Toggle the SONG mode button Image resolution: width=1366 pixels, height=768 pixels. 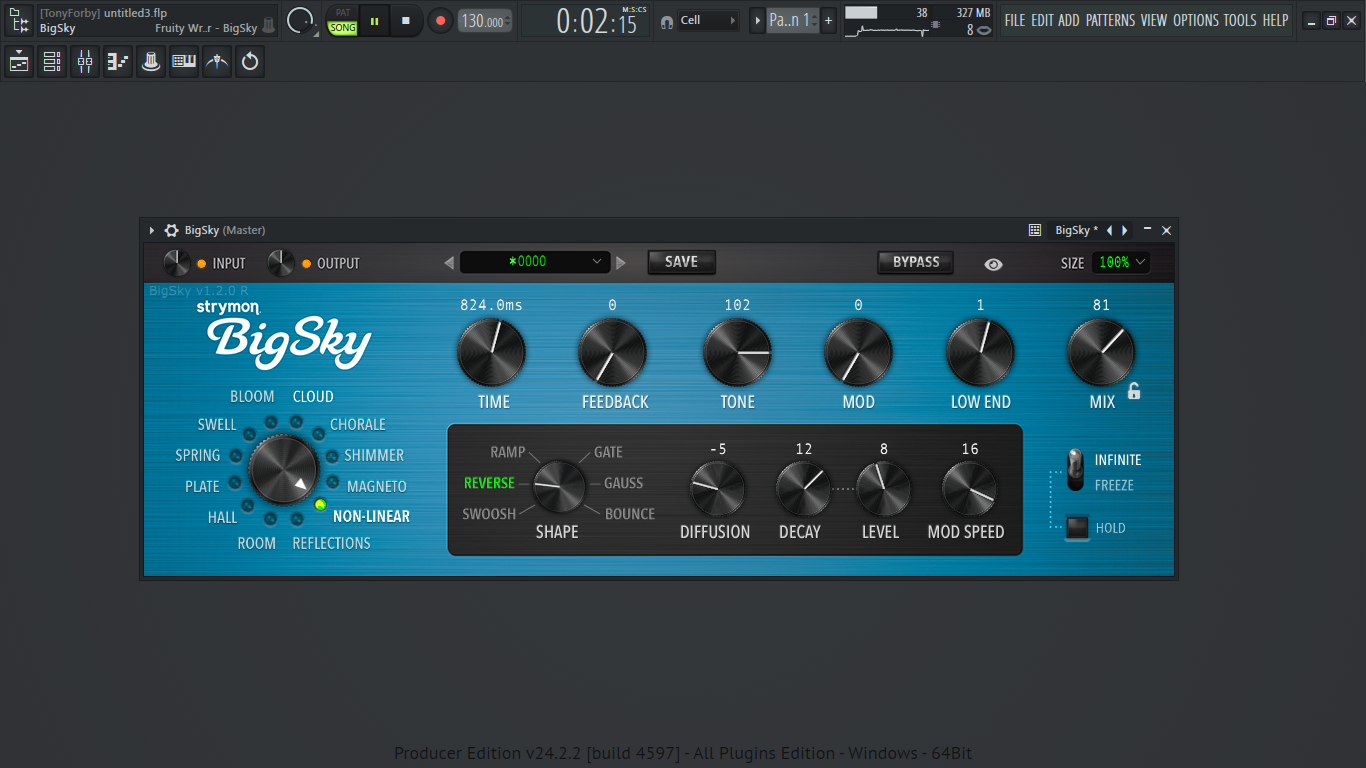tap(343, 28)
